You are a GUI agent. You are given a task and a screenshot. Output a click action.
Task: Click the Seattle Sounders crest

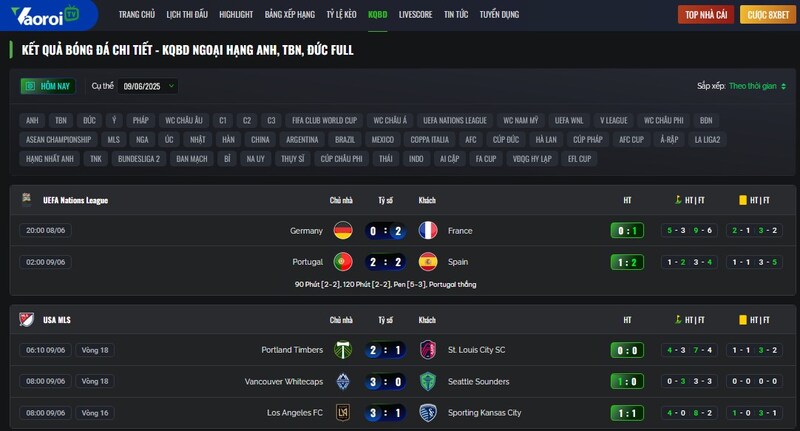click(x=428, y=382)
